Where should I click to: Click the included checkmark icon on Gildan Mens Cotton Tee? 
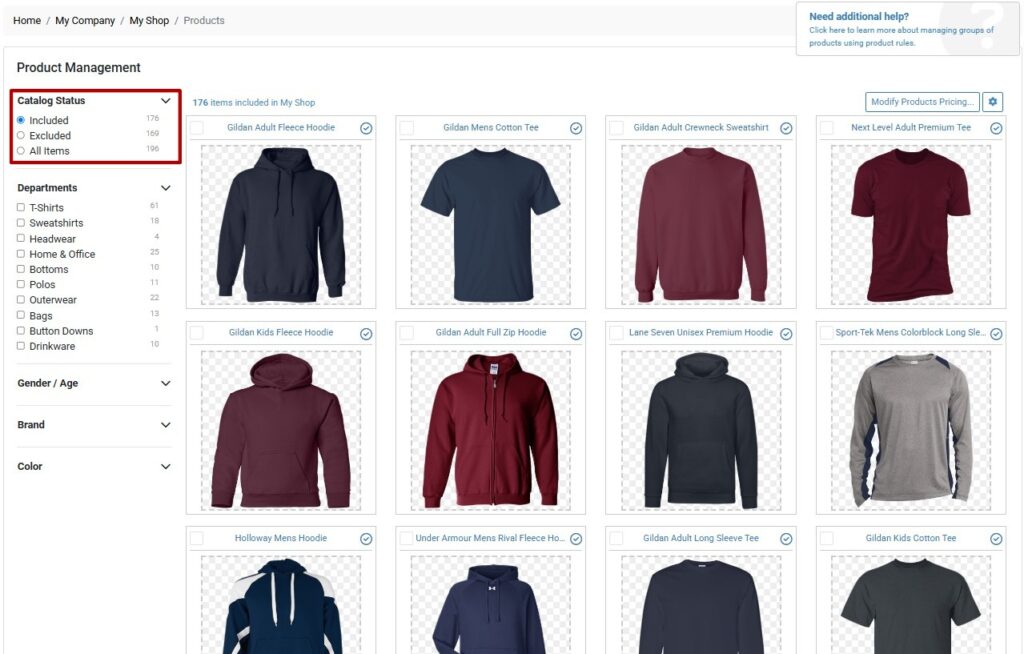coord(576,128)
